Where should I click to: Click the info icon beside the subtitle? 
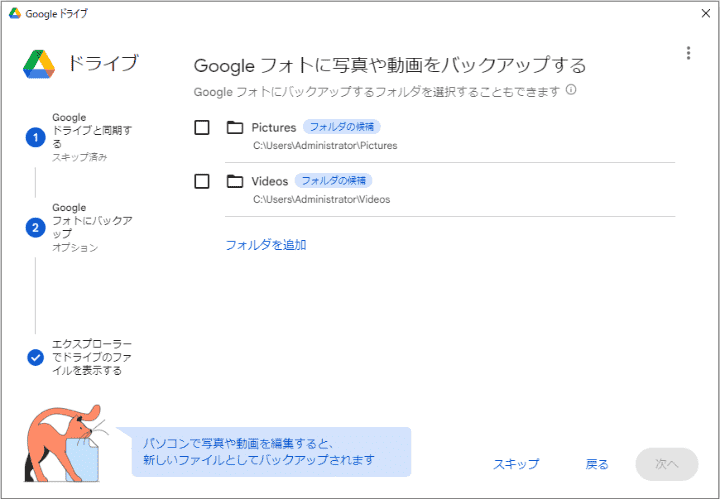[571, 90]
